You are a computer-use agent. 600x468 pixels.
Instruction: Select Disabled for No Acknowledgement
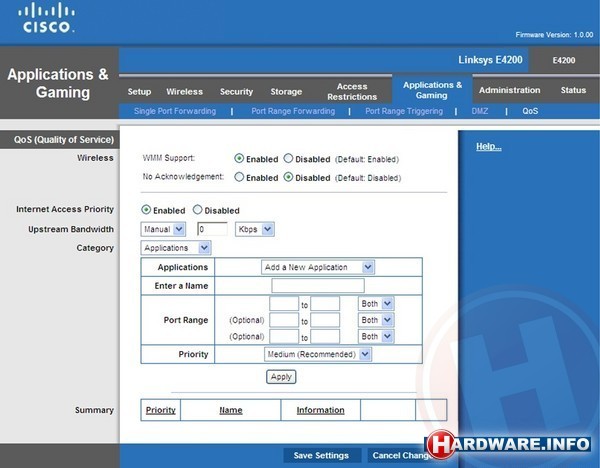point(288,177)
